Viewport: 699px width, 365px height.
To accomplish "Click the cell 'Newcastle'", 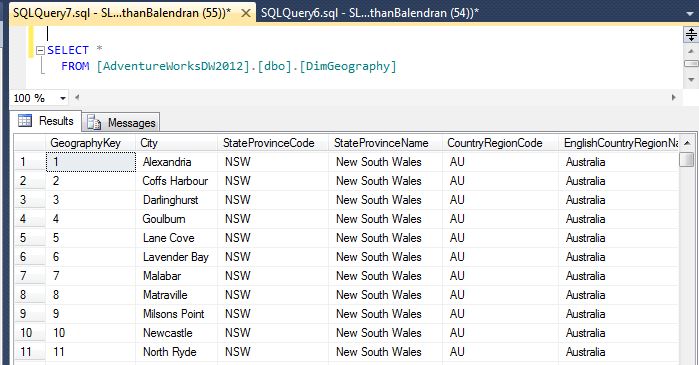I will (176, 333).
